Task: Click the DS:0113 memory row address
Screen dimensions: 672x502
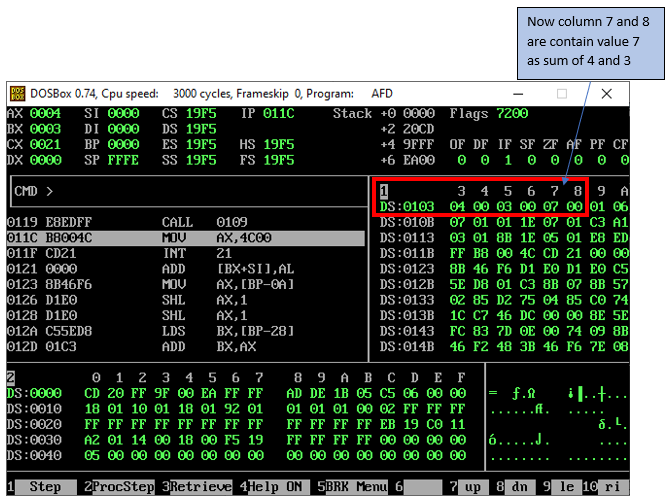Action: (407, 238)
